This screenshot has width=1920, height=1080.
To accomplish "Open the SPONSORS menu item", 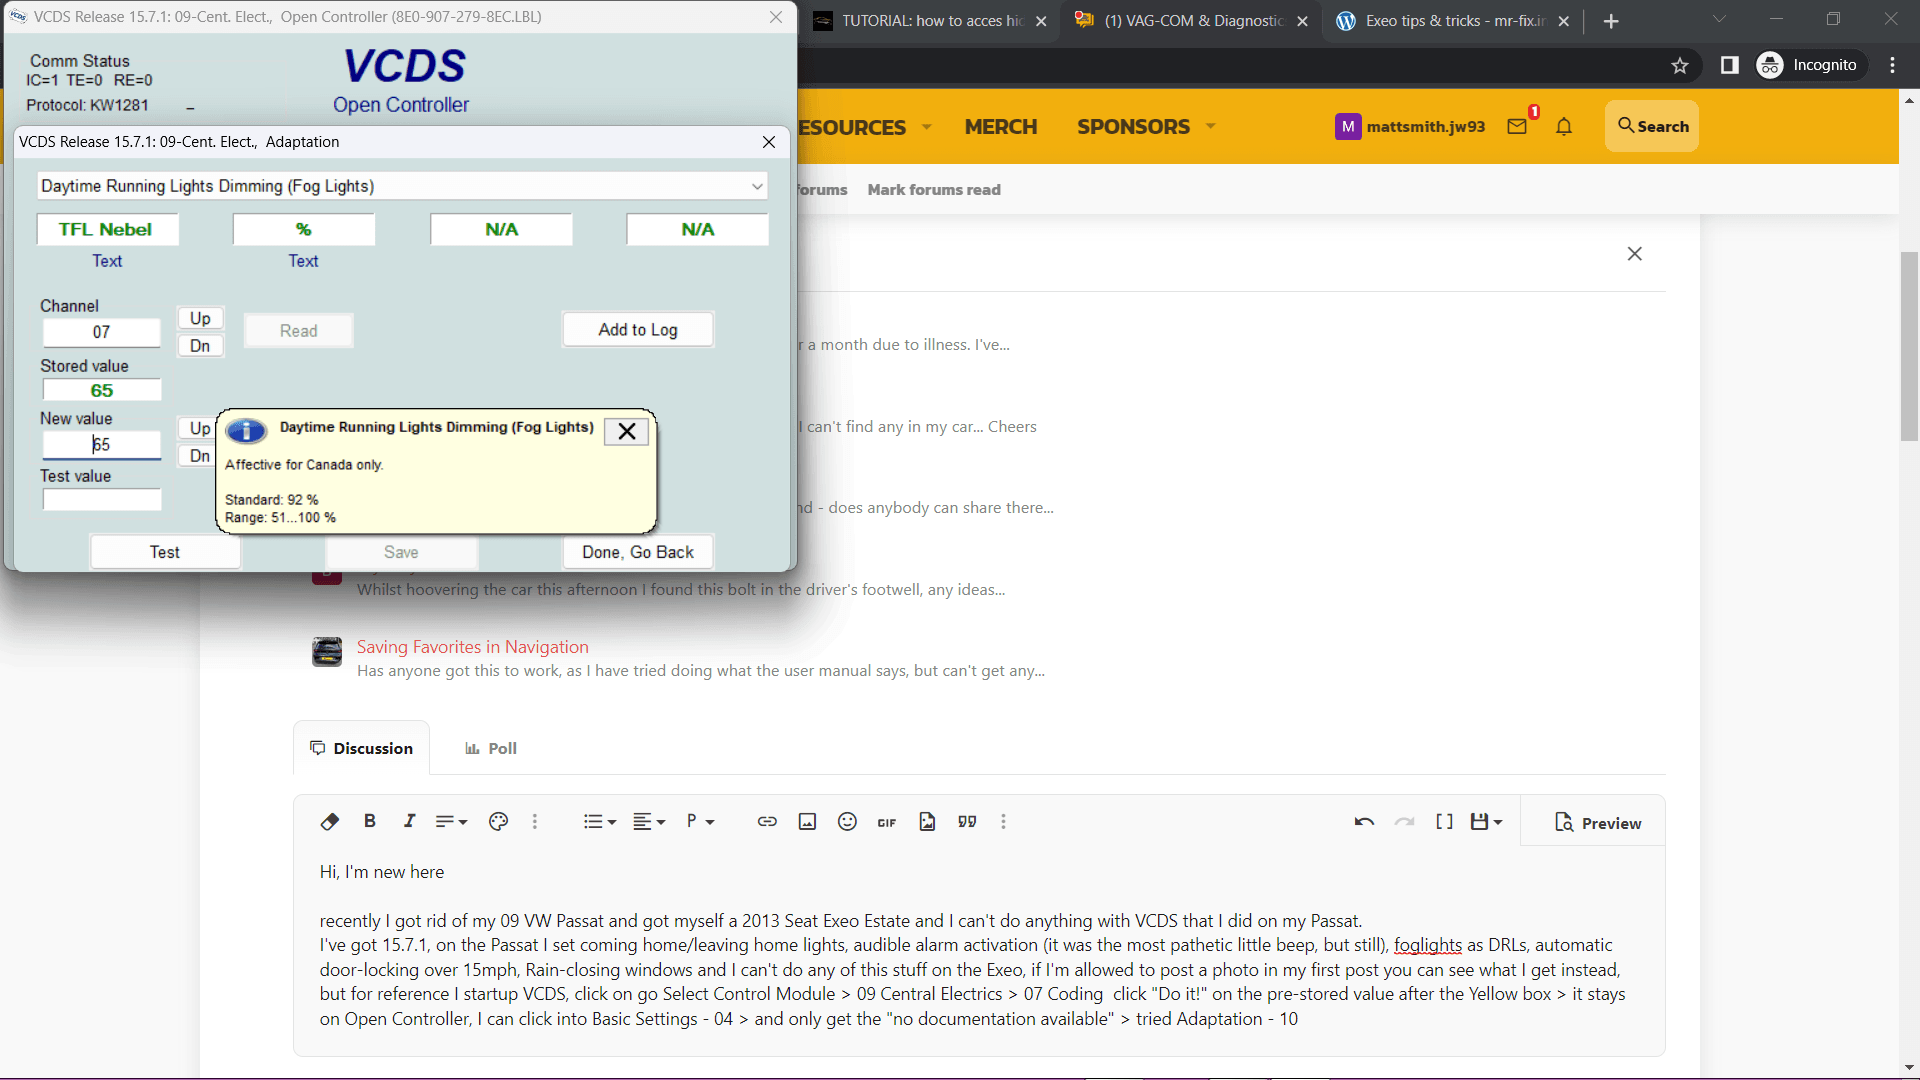I will (1133, 127).
